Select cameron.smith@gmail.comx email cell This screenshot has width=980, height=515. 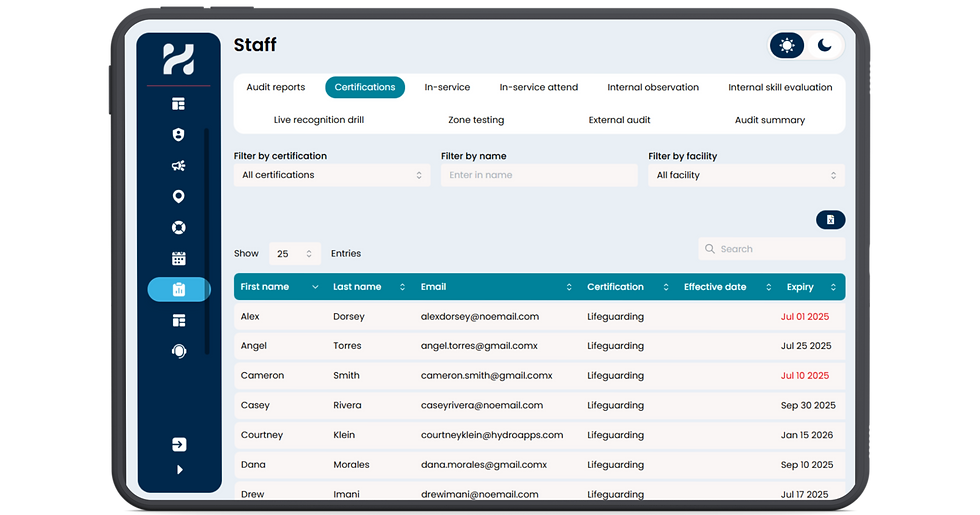(487, 376)
